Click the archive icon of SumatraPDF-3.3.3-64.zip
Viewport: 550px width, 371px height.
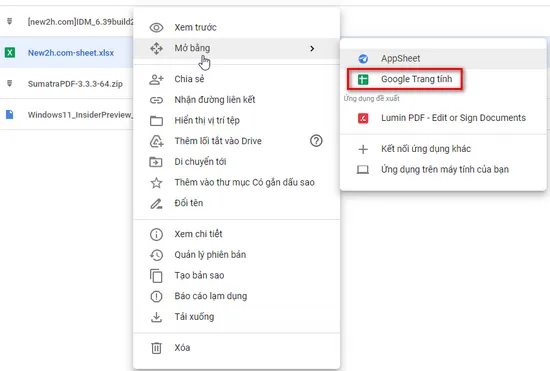click(x=10, y=83)
